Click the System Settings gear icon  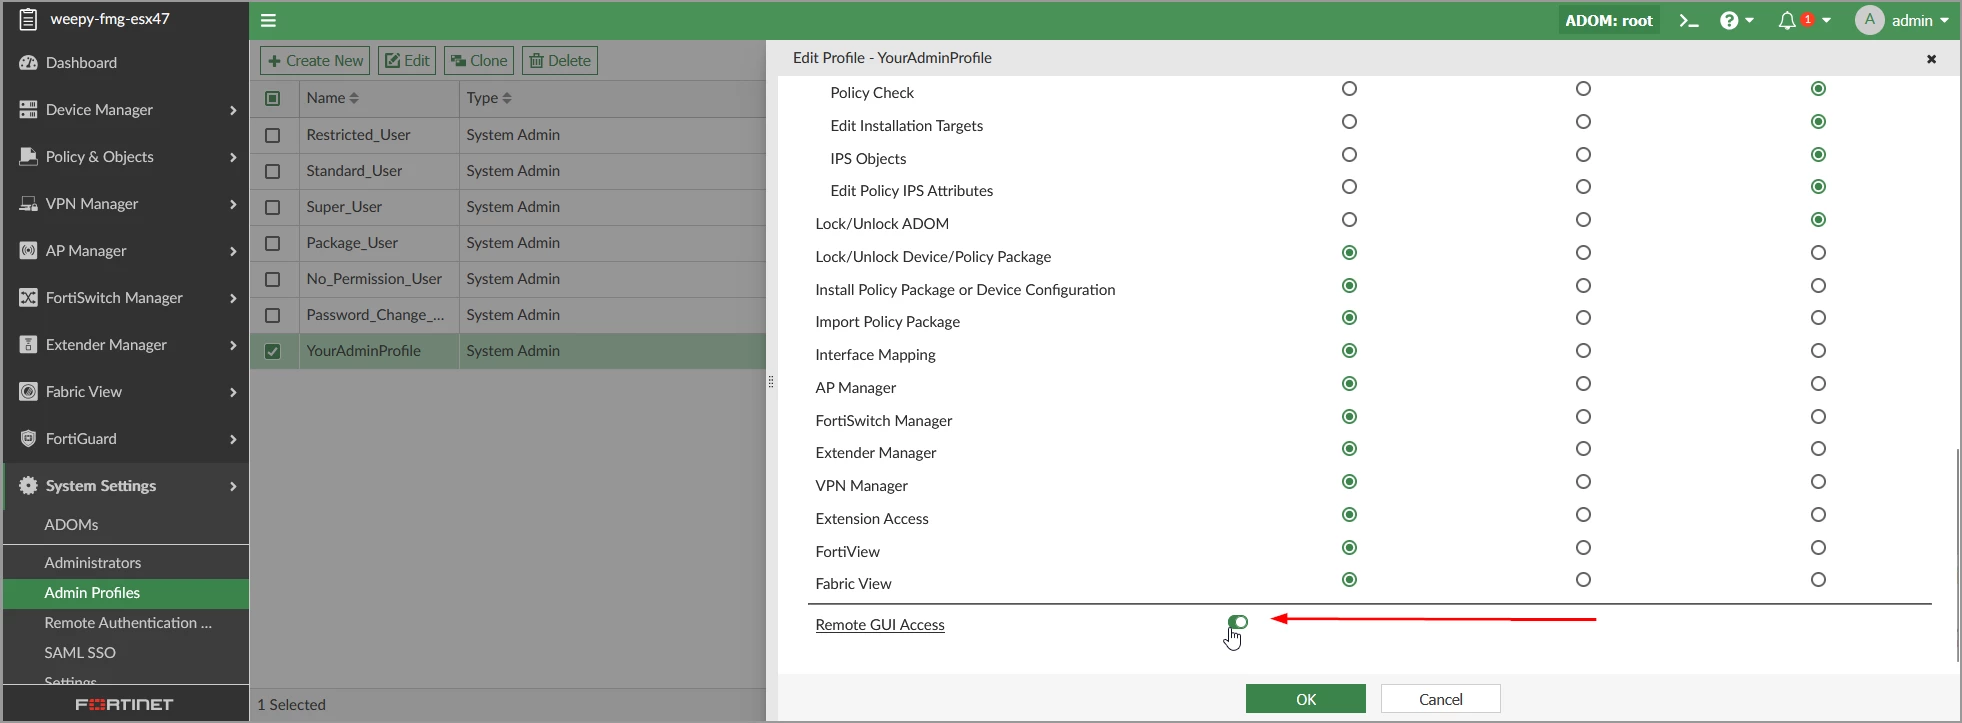click(x=28, y=485)
